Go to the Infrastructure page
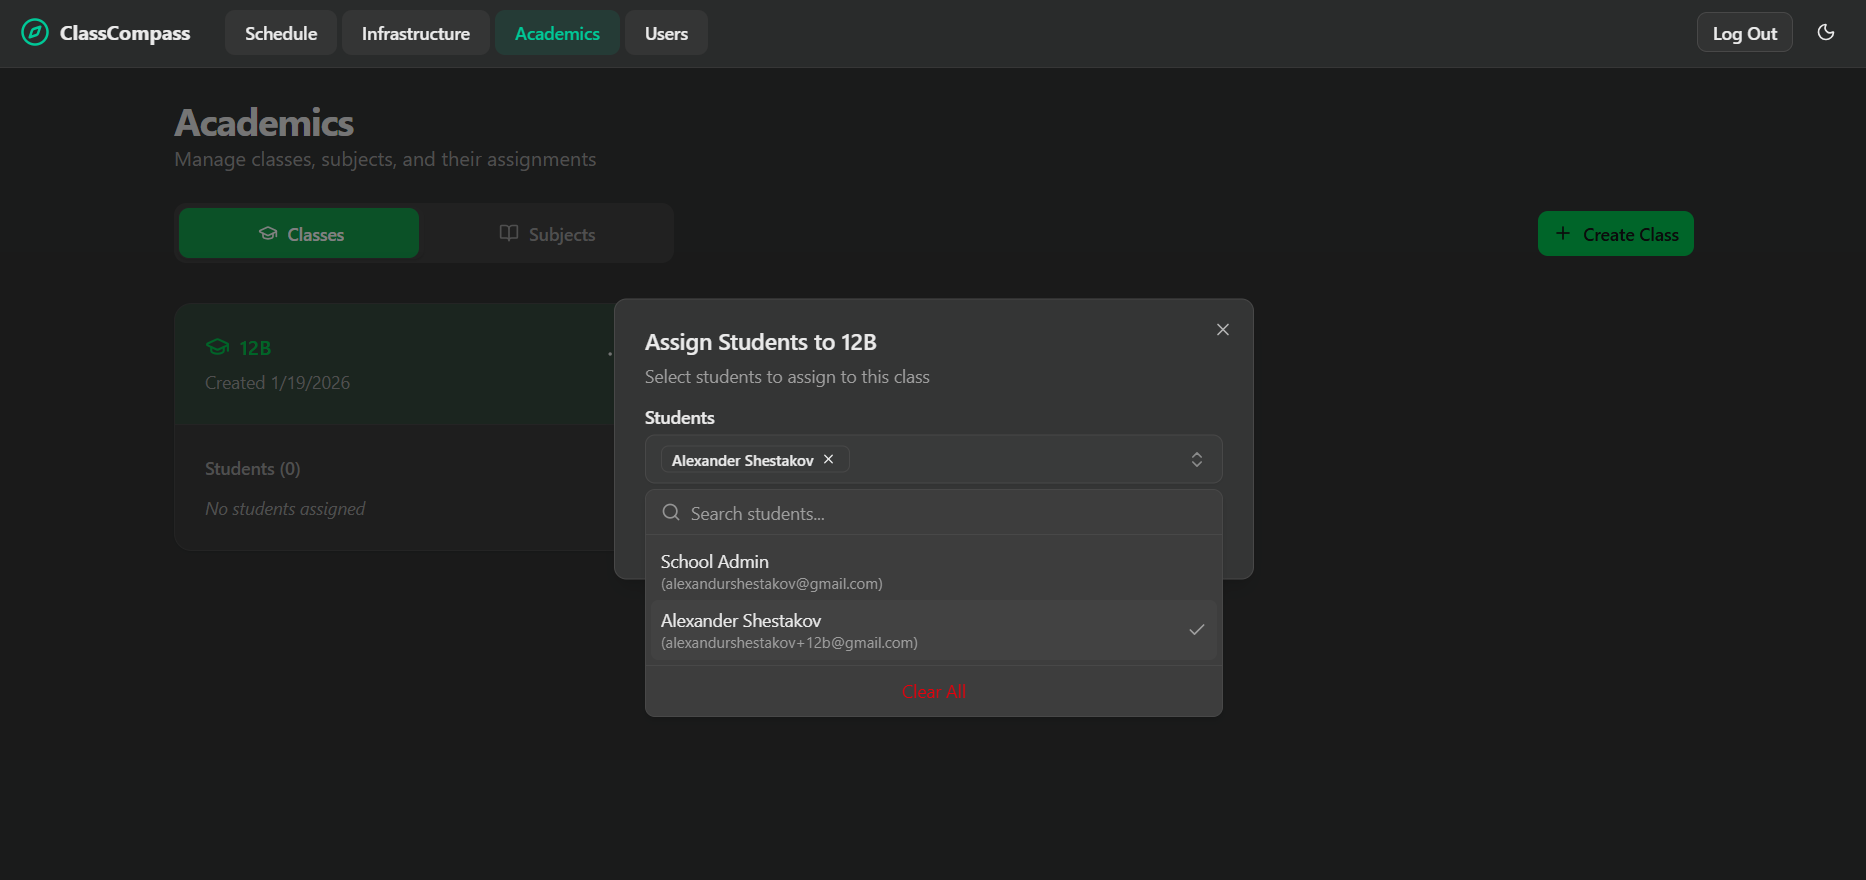The width and height of the screenshot is (1866, 880). click(x=415, y=33)
